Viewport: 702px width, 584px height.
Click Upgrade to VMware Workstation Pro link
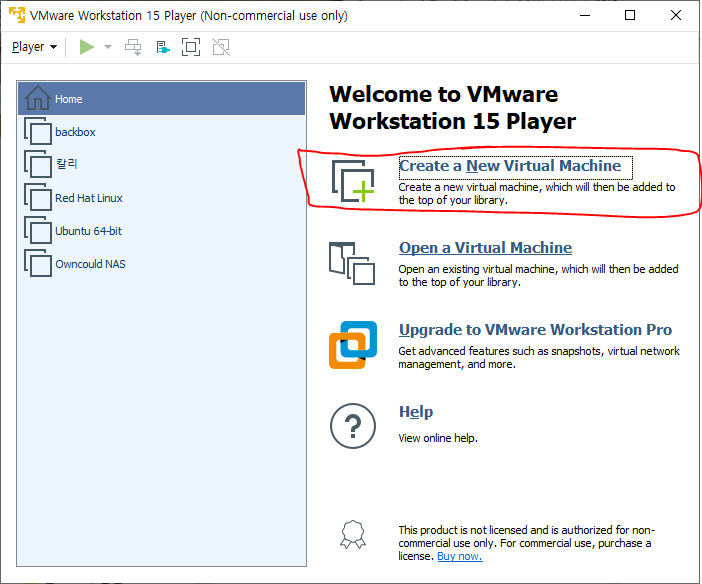click(x=535, y=330)
